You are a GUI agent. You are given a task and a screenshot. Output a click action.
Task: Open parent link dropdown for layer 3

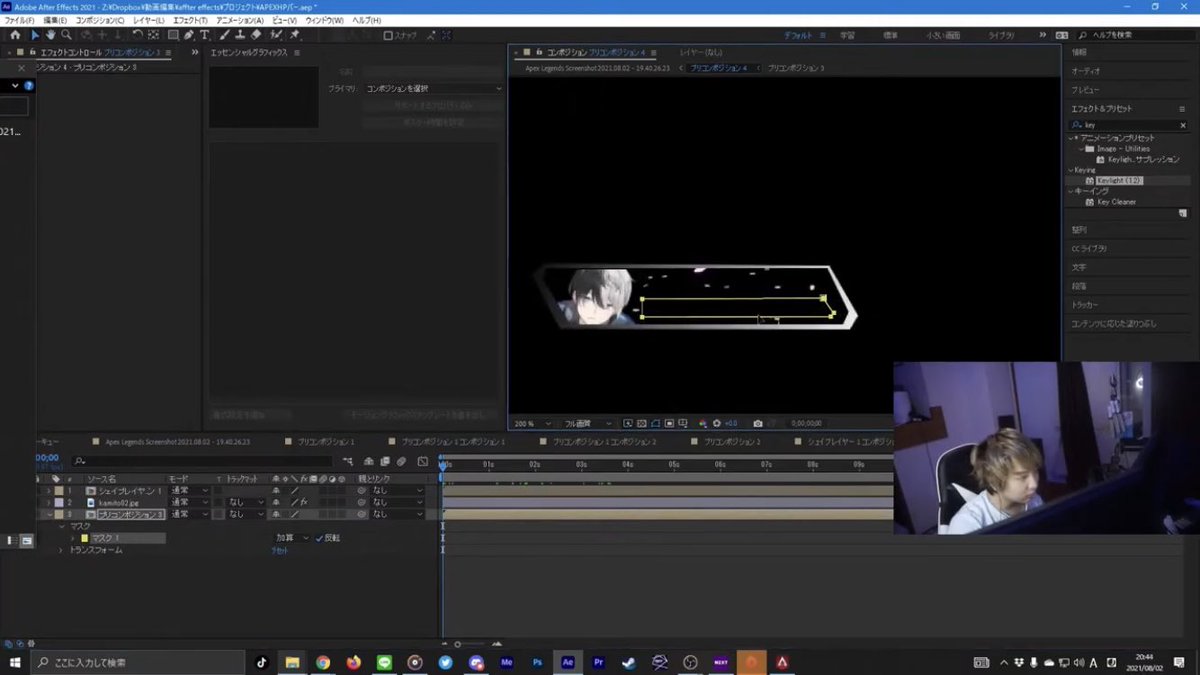398,514
